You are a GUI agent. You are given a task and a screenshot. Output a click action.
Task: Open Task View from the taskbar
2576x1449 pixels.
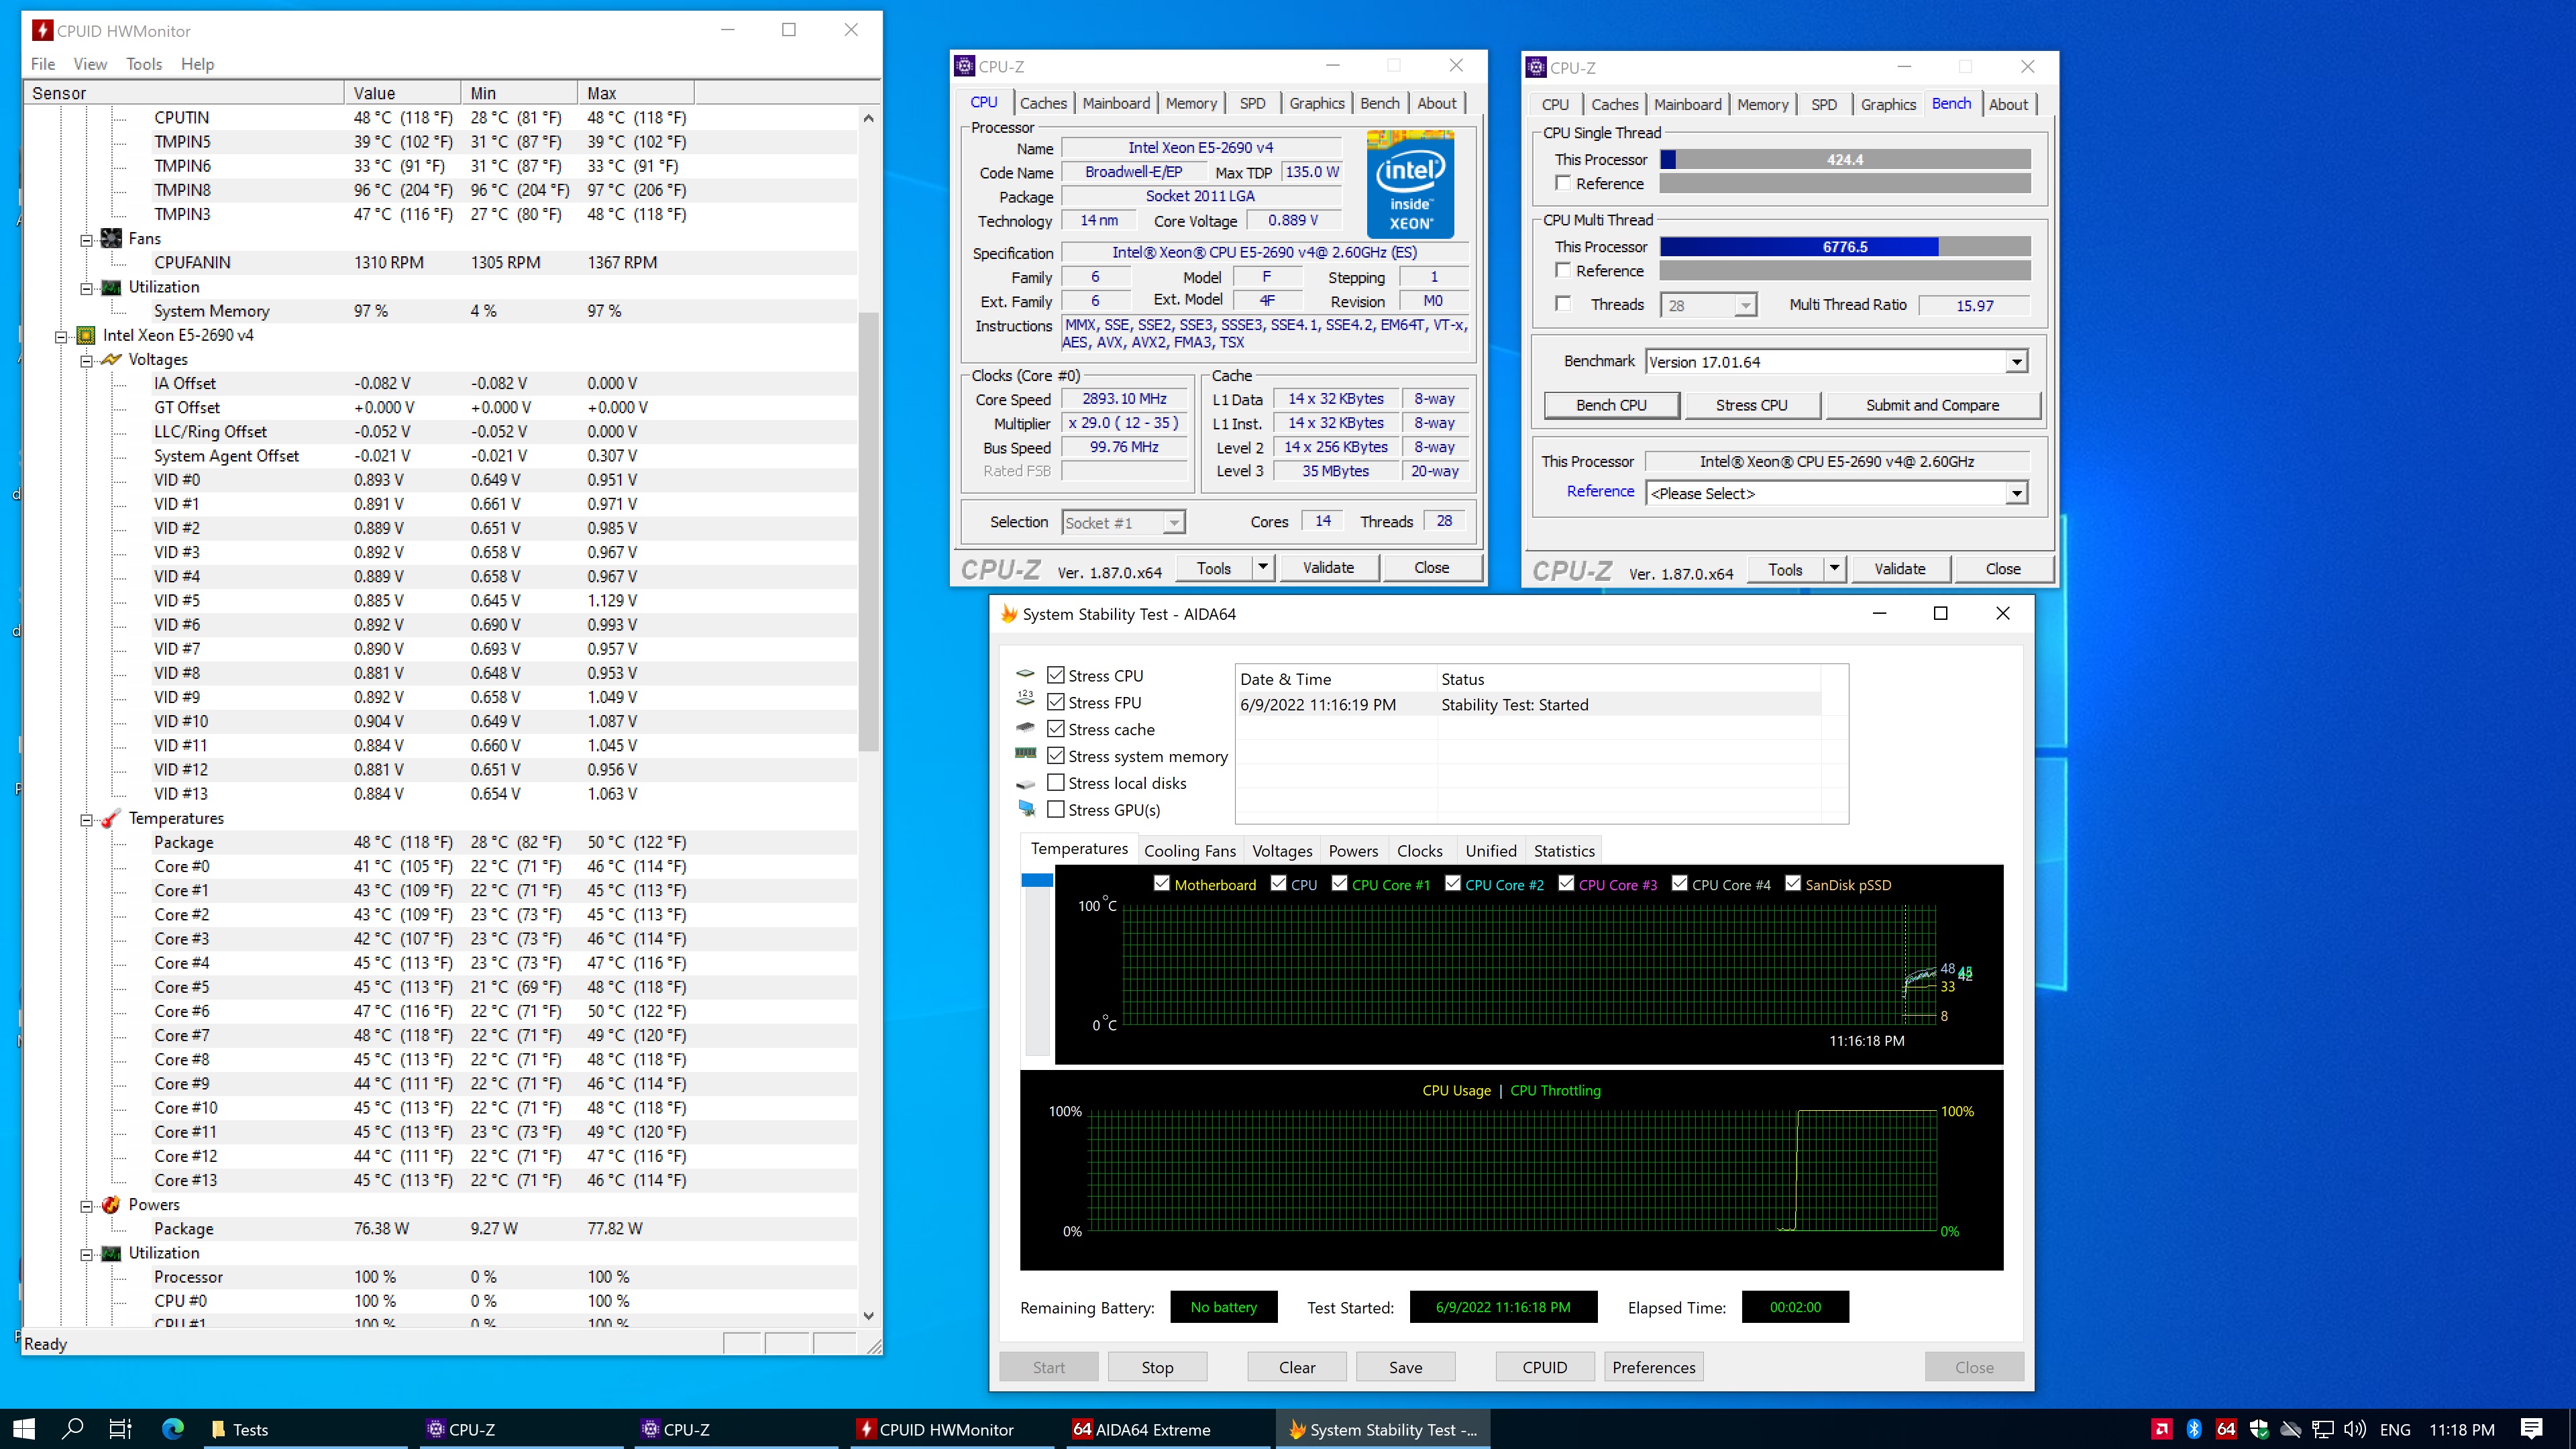point(120,1429)
